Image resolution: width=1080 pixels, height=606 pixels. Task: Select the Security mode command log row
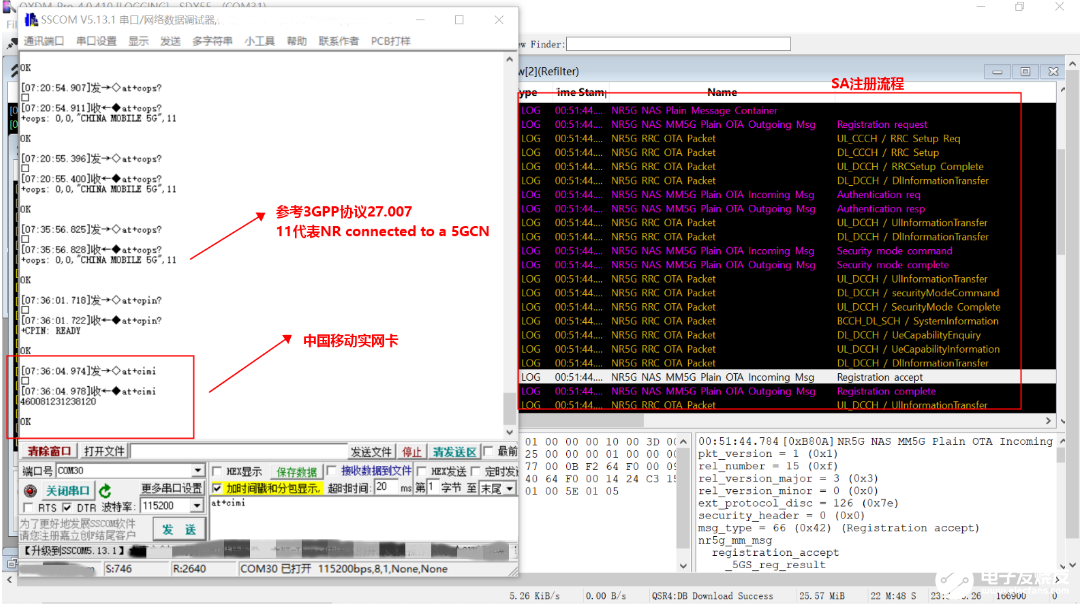click(x=787, y=251)
